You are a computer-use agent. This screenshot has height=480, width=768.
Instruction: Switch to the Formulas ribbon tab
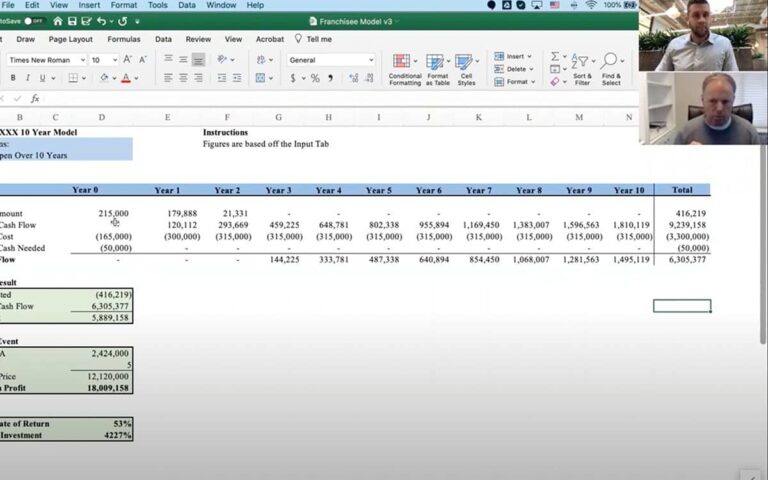point(123,39)
